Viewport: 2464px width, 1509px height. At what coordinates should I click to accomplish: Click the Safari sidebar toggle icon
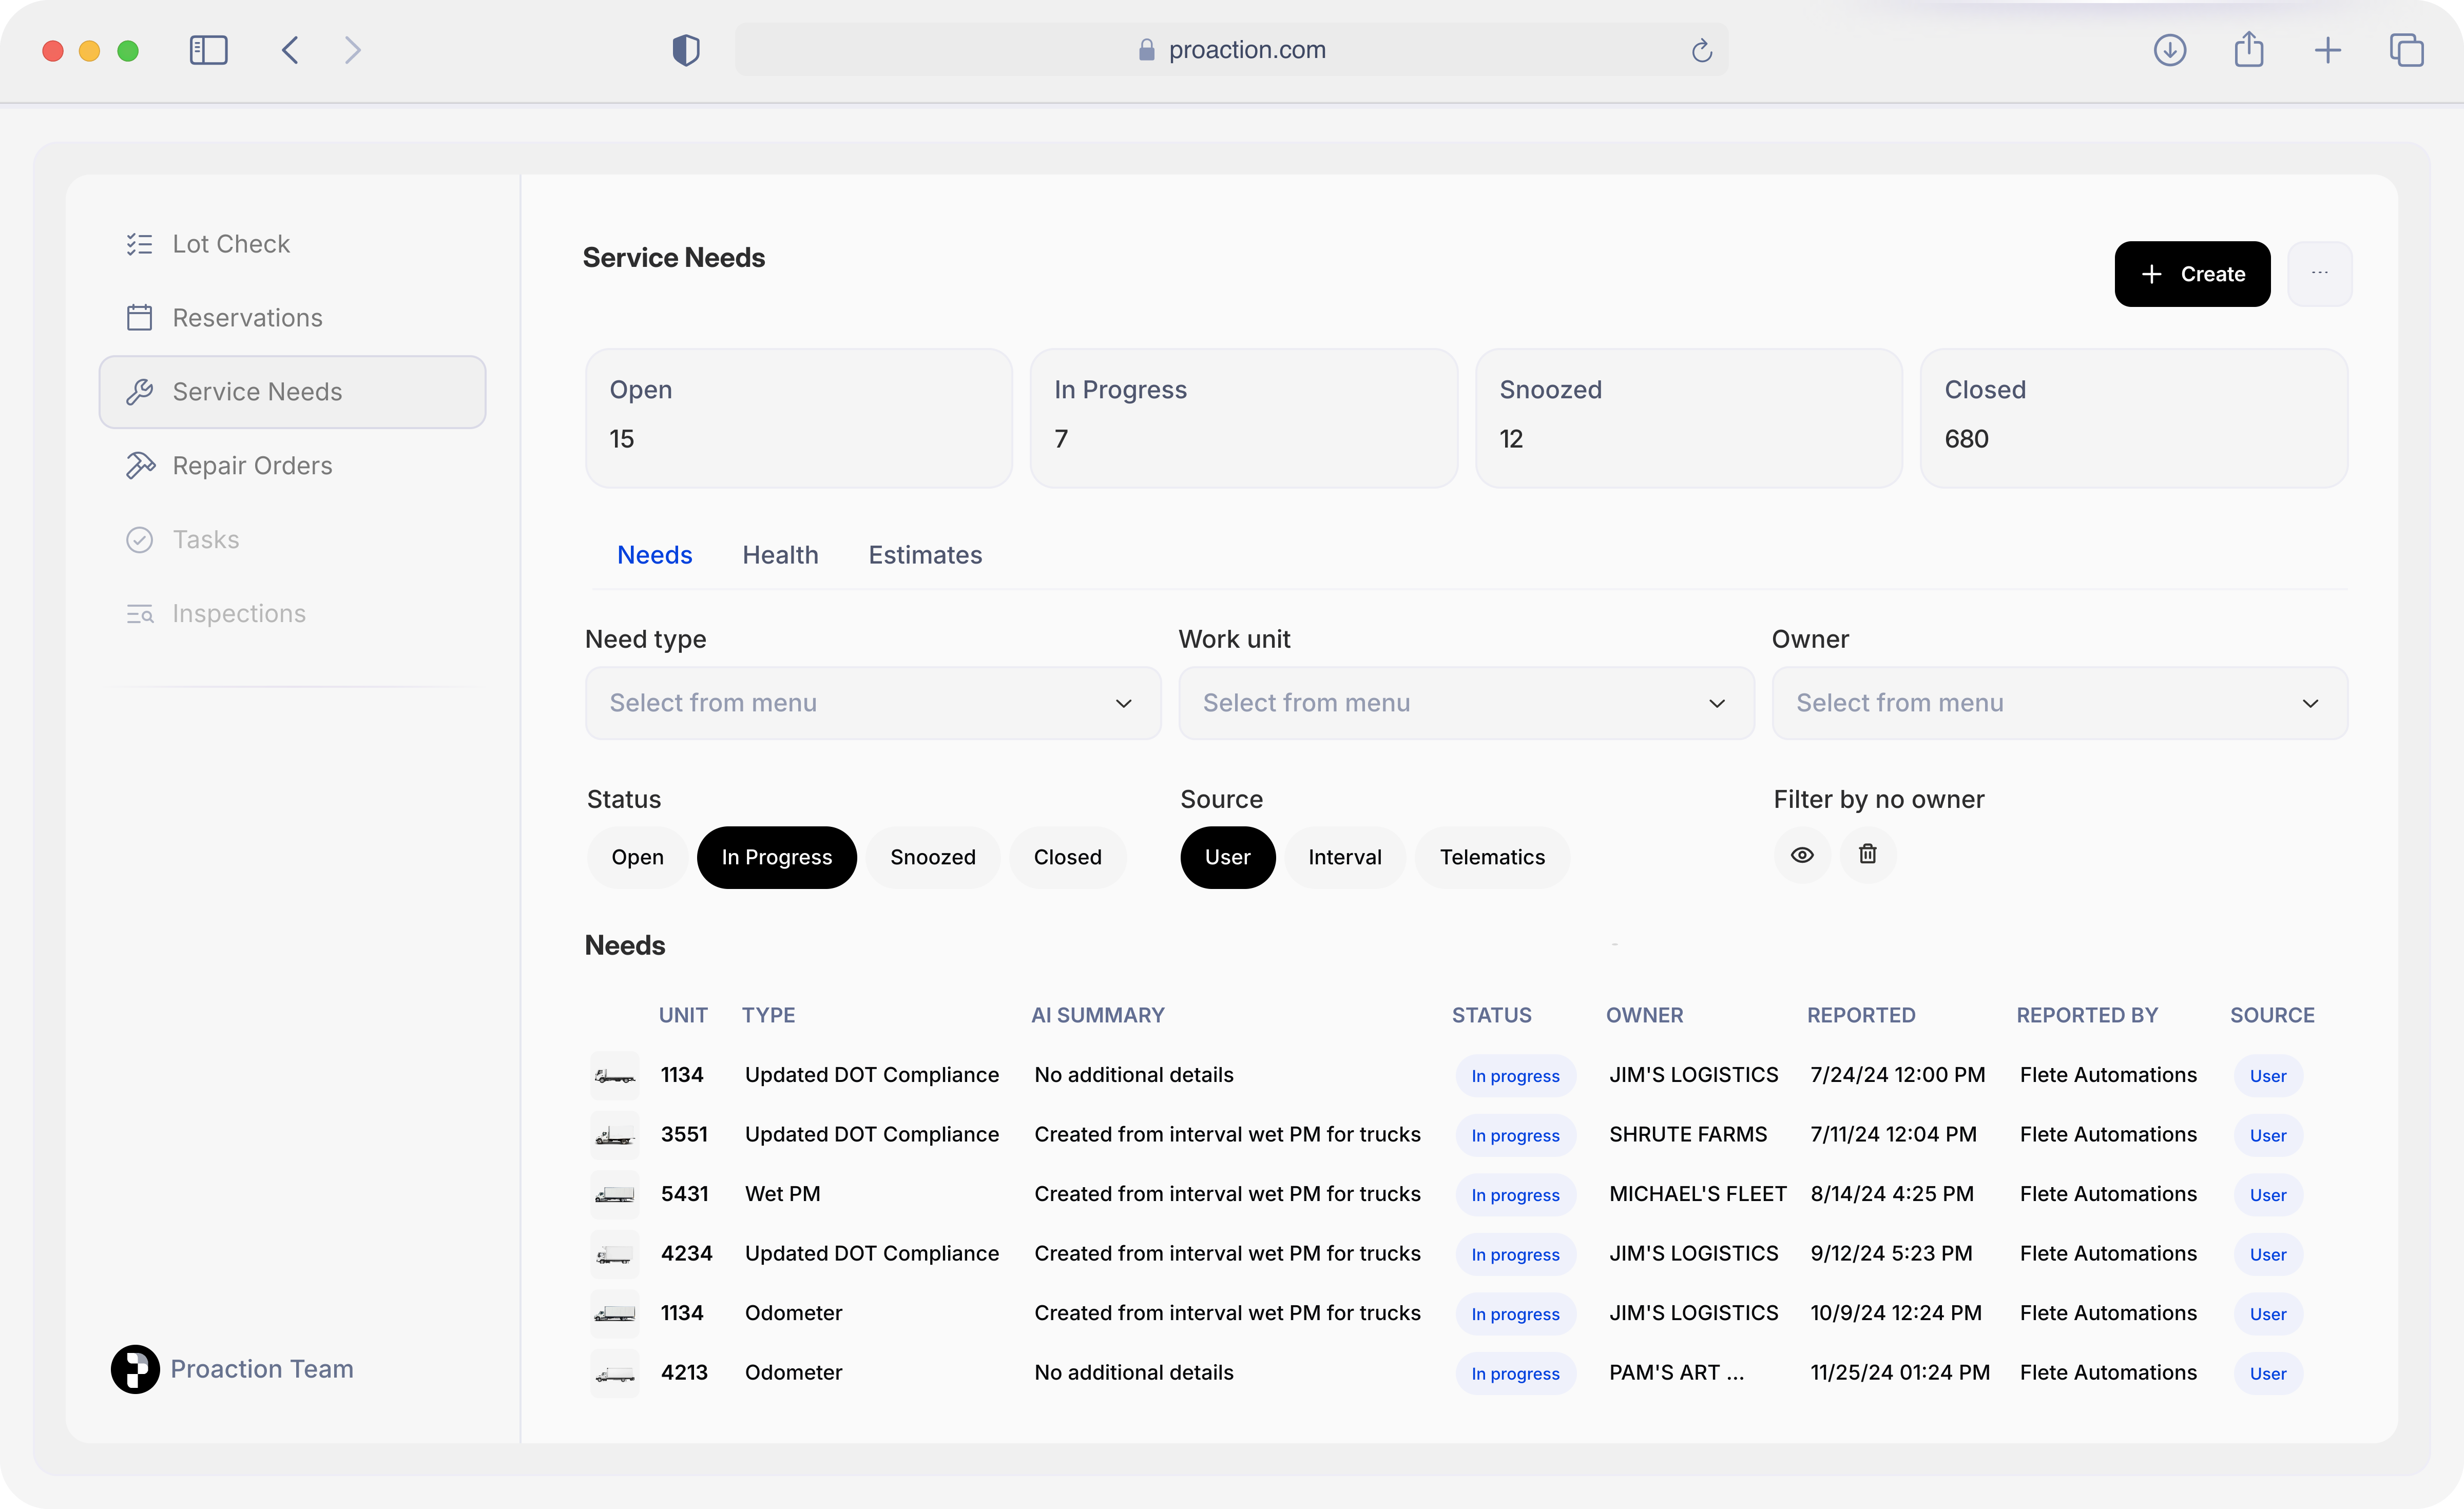pyautogui.click(x=208, y=50)
